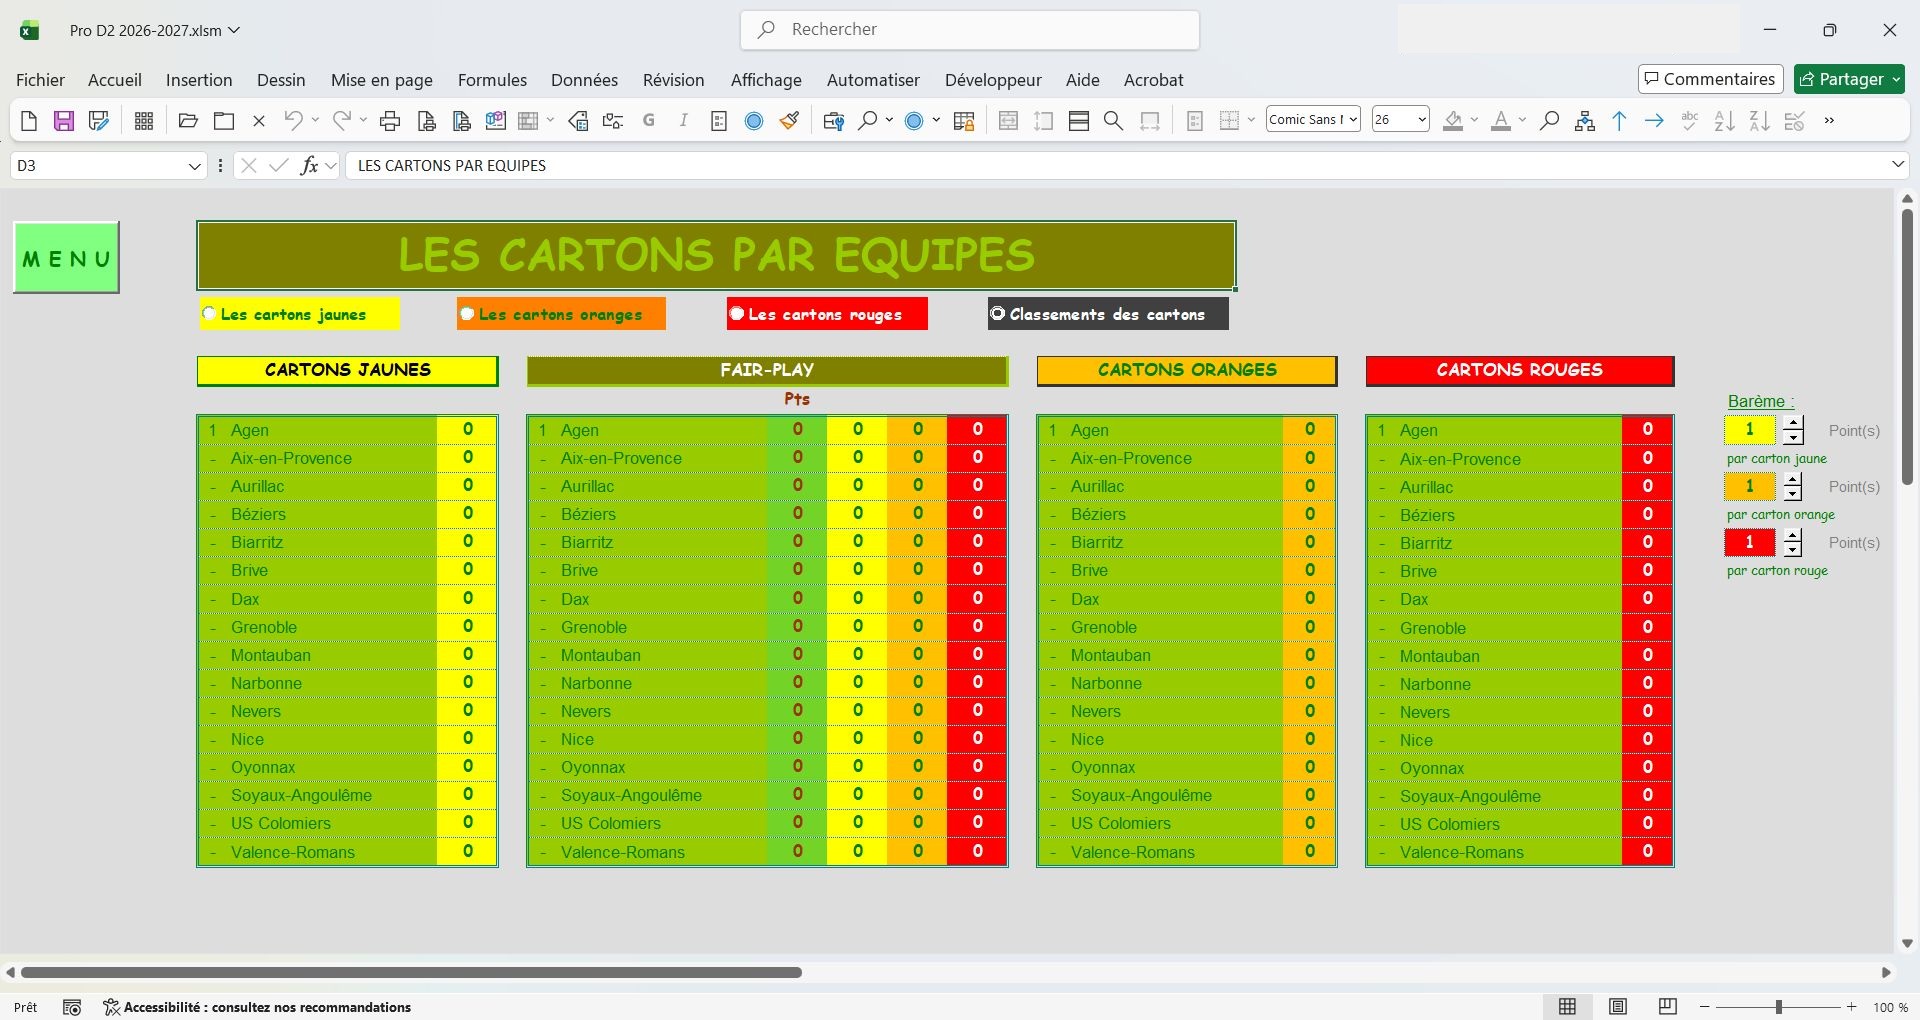Increase yellow card points with spinner up arrow
The image size is (1920, 1020).
pyautogui.click(x=1793, y=423)
